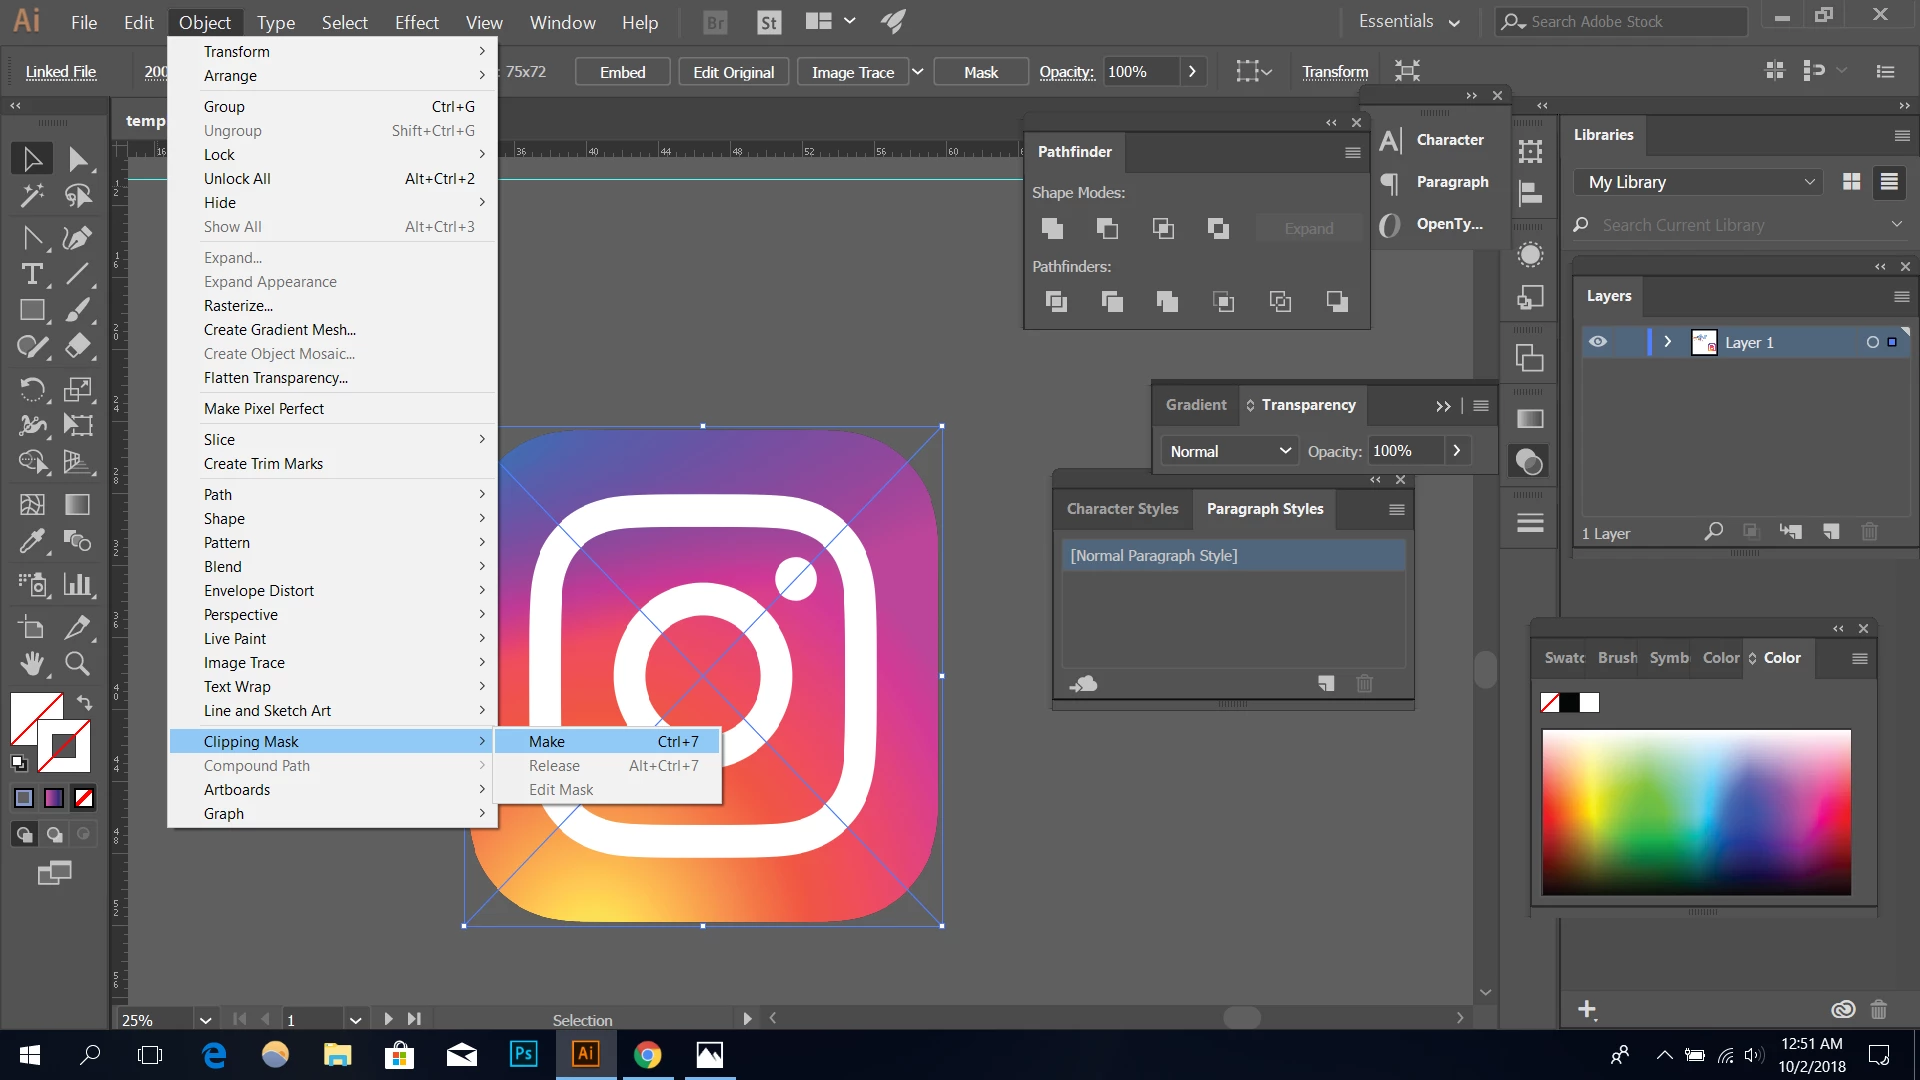Select the Direct Selection tool
This screenshot has height=1080, width=1920.
pos(77,159)
